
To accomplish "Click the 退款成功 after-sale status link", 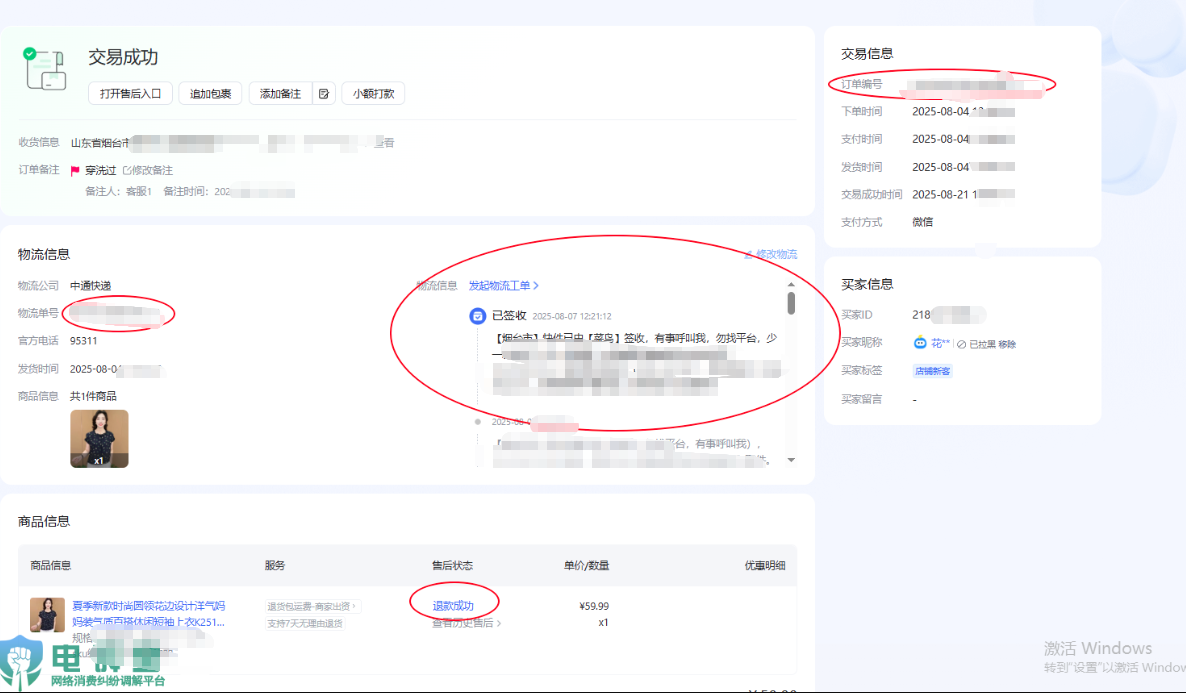I will 453,606.
